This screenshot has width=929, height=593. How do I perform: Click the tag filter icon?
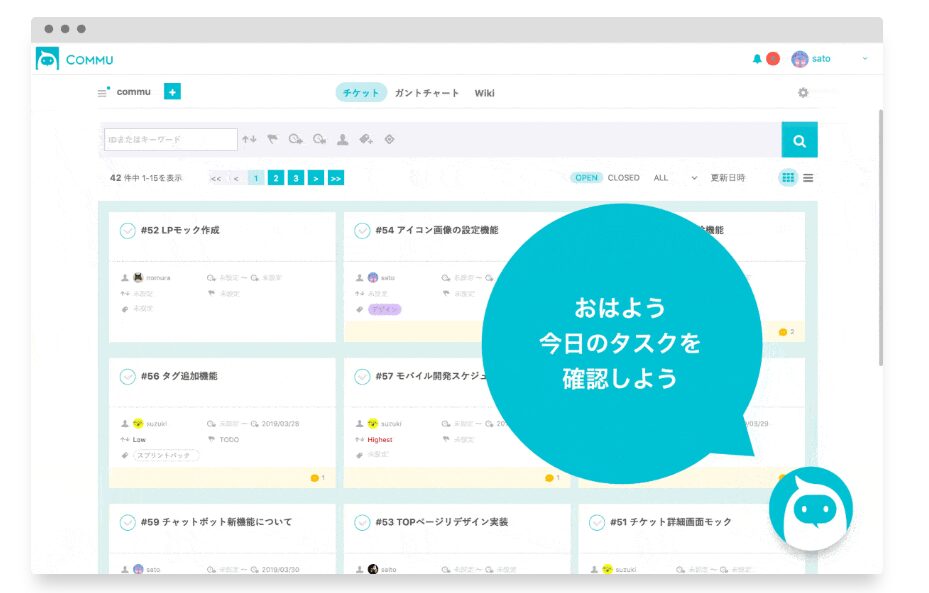coord(366,139)
